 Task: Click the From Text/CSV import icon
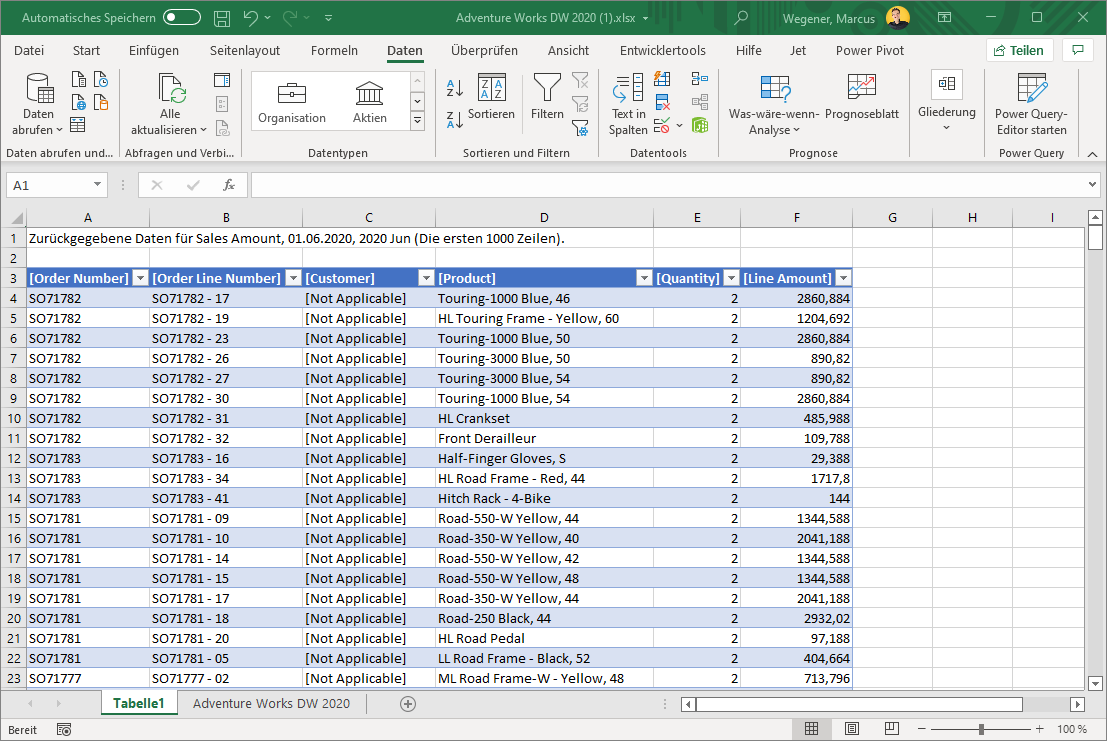pyautogui.click(x=78, y=79)
